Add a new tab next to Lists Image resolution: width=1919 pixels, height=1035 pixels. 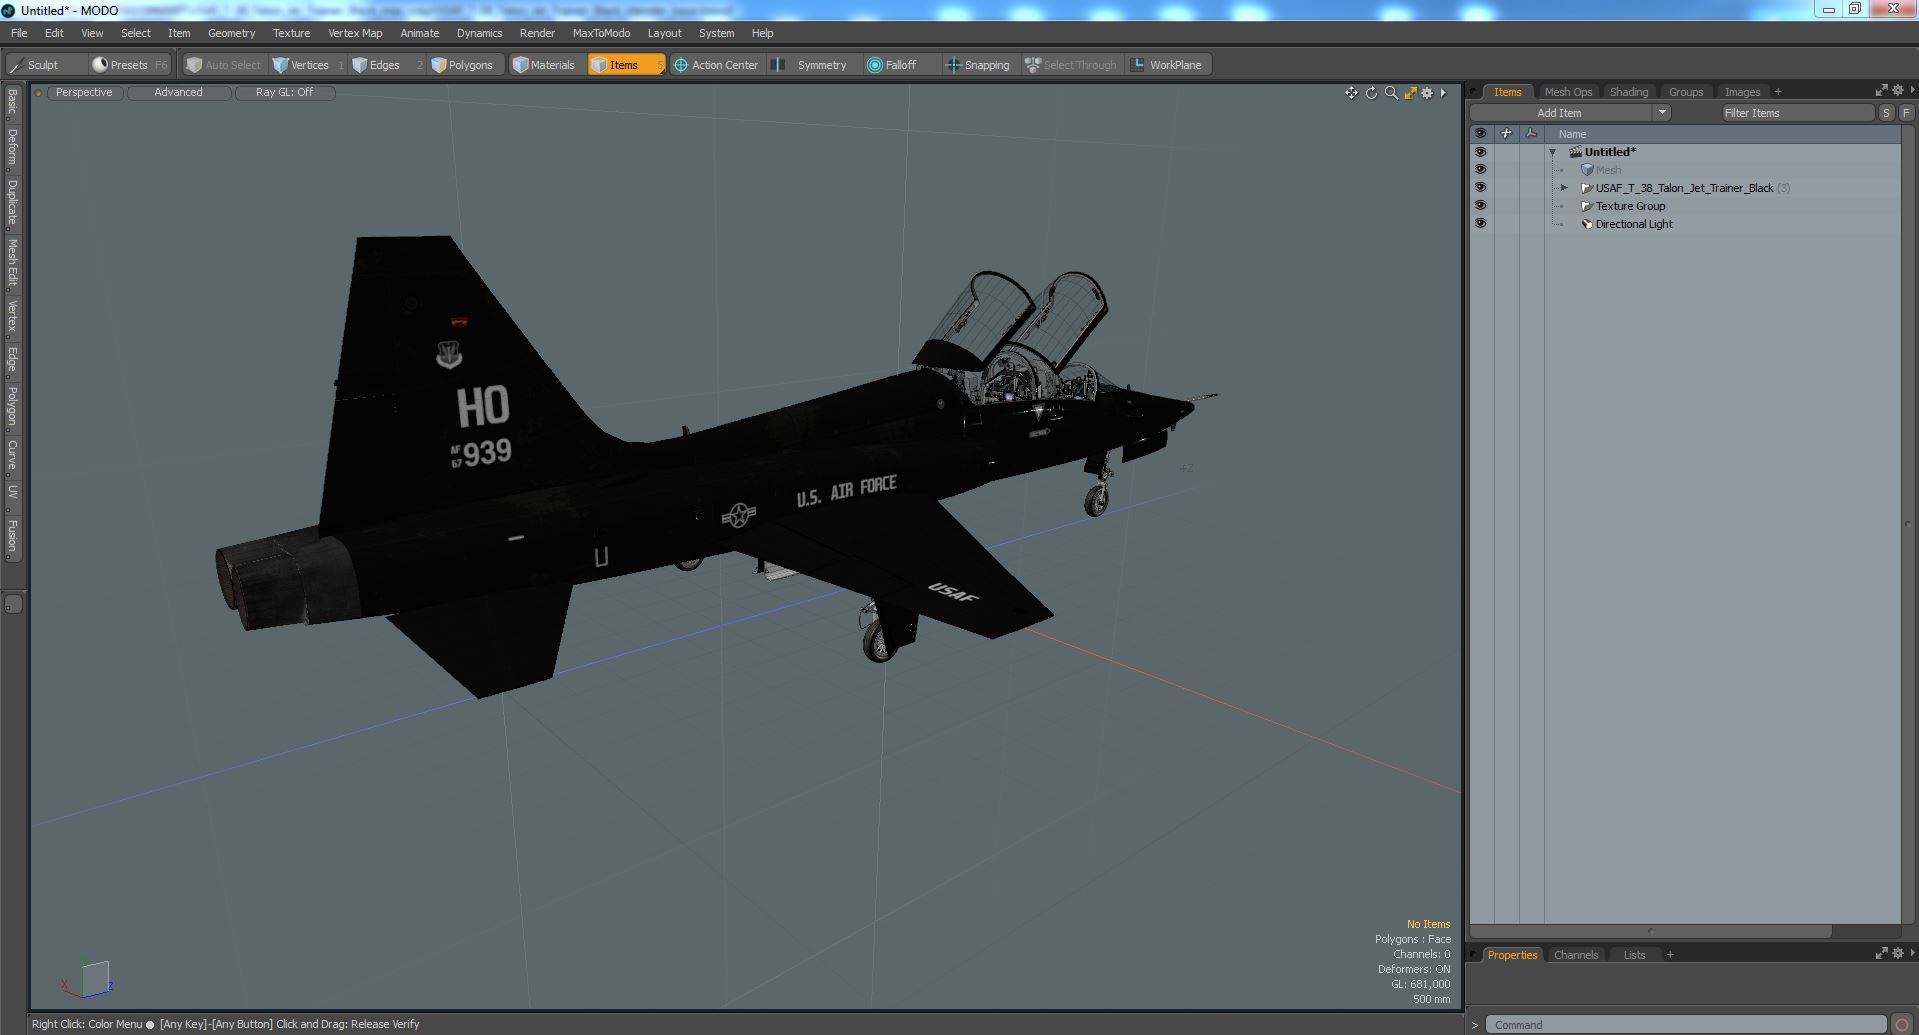point(1669,955)
